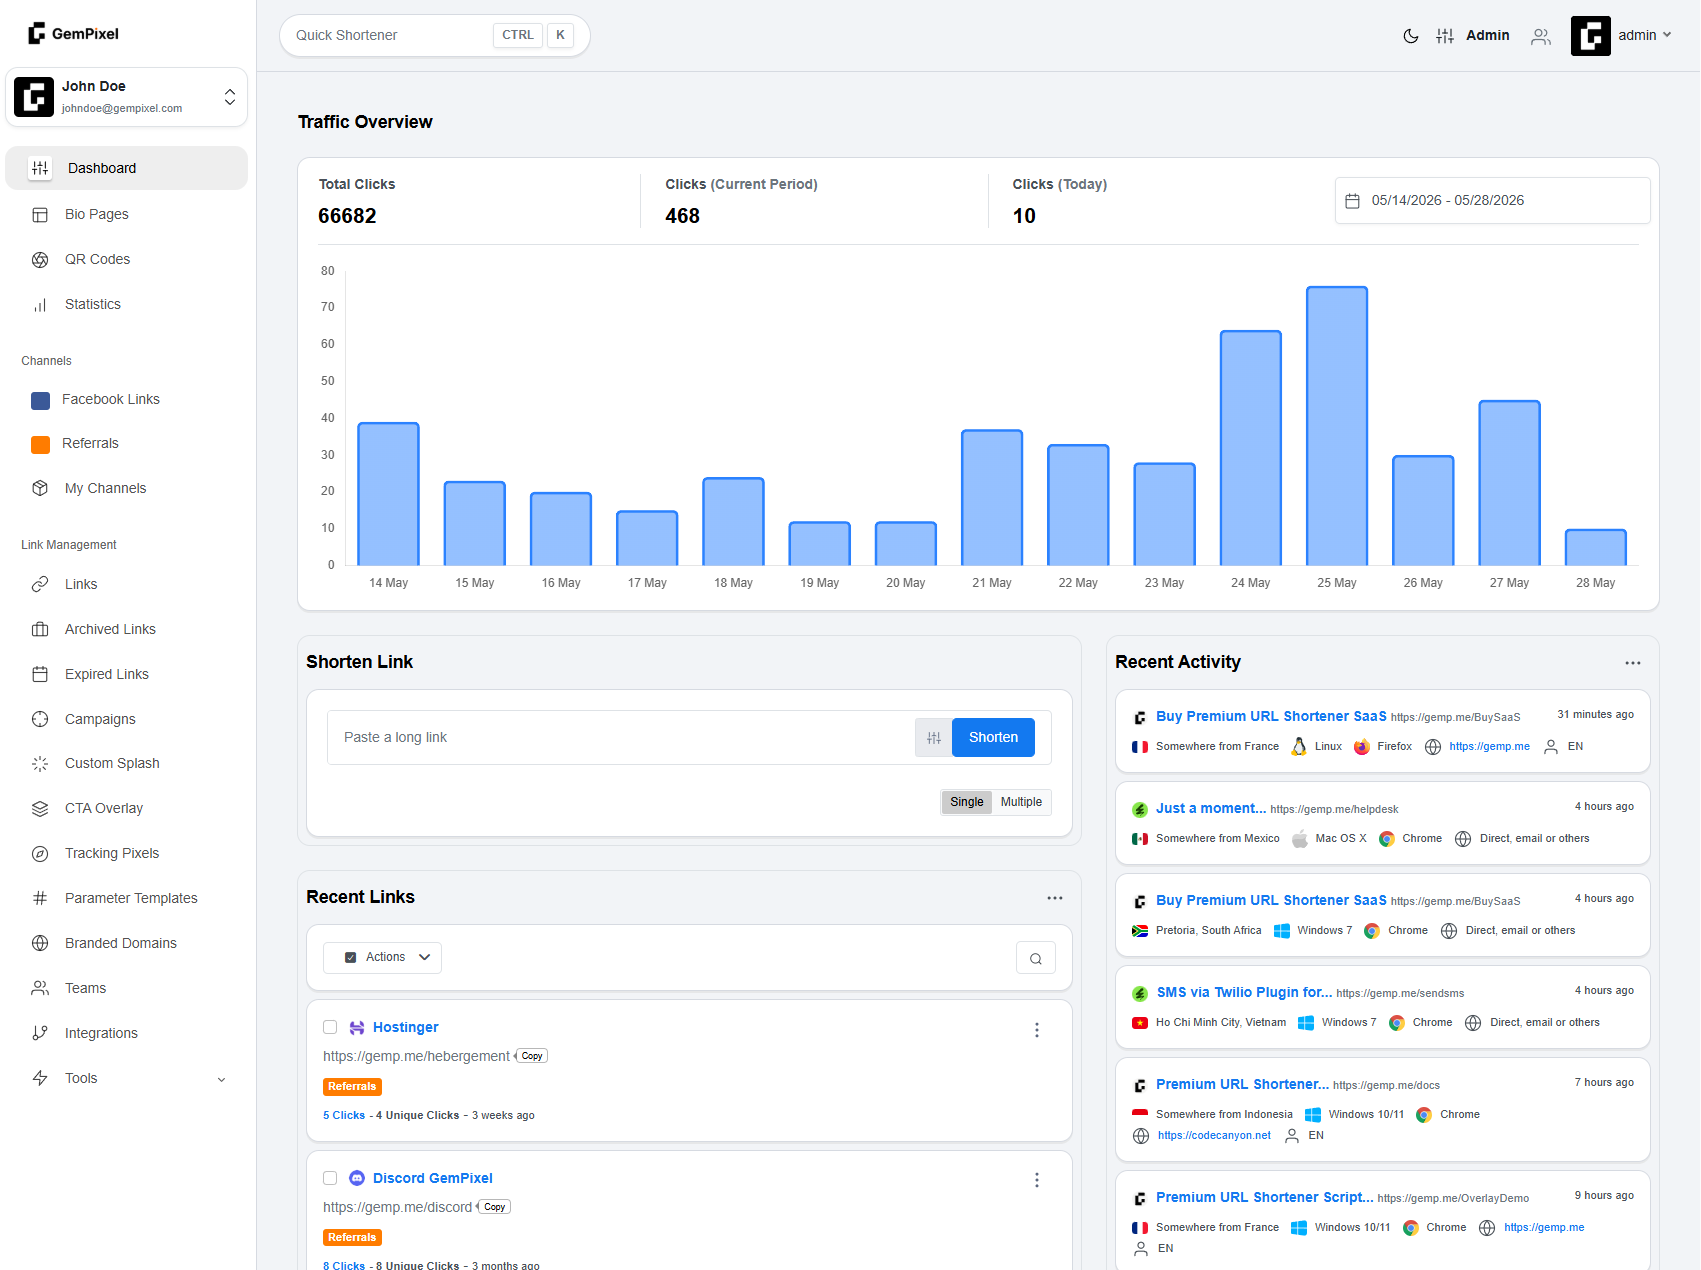Open the Admin panel sliders icon
1701x1270 pixels.
coord(1445,36)
